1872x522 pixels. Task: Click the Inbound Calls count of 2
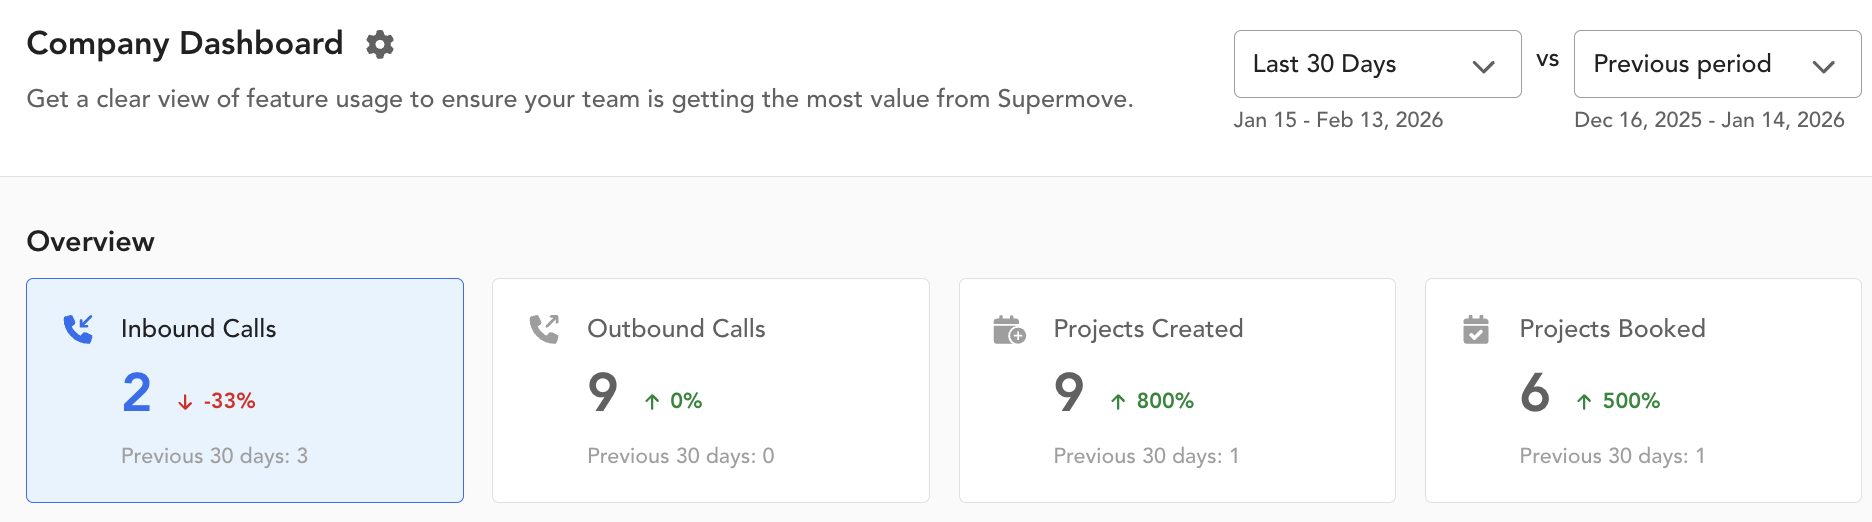137,392
